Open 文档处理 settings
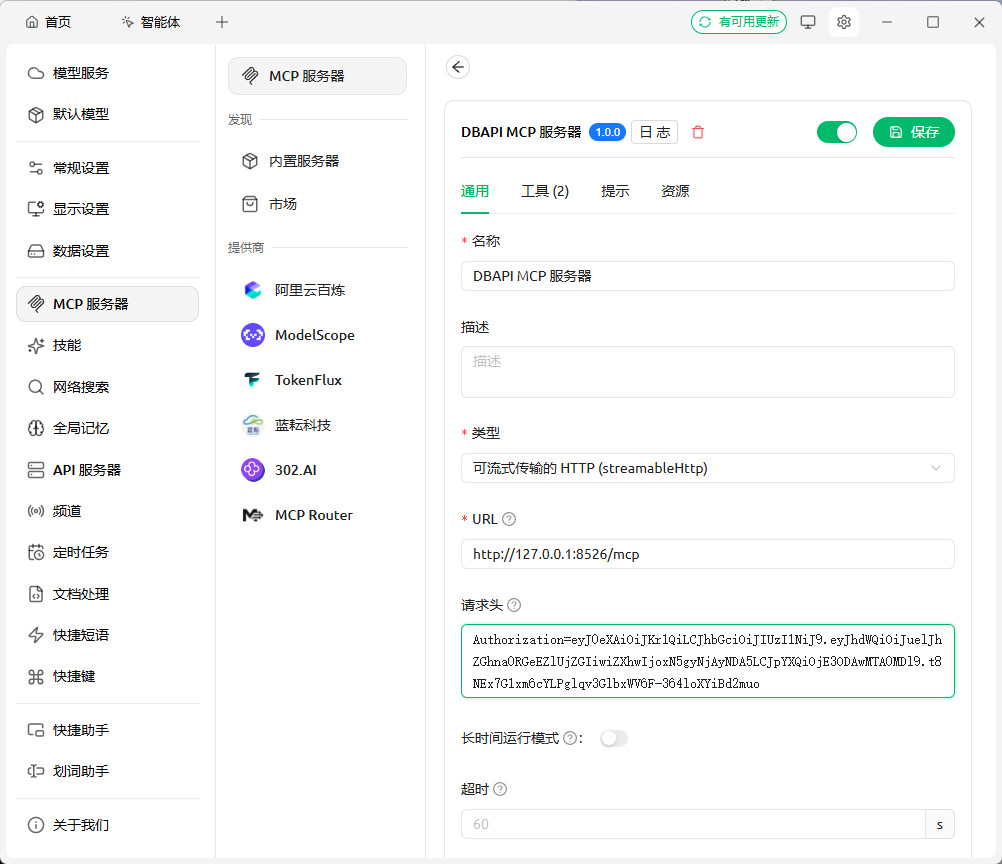1002x864 pixels. pos(107,594)
